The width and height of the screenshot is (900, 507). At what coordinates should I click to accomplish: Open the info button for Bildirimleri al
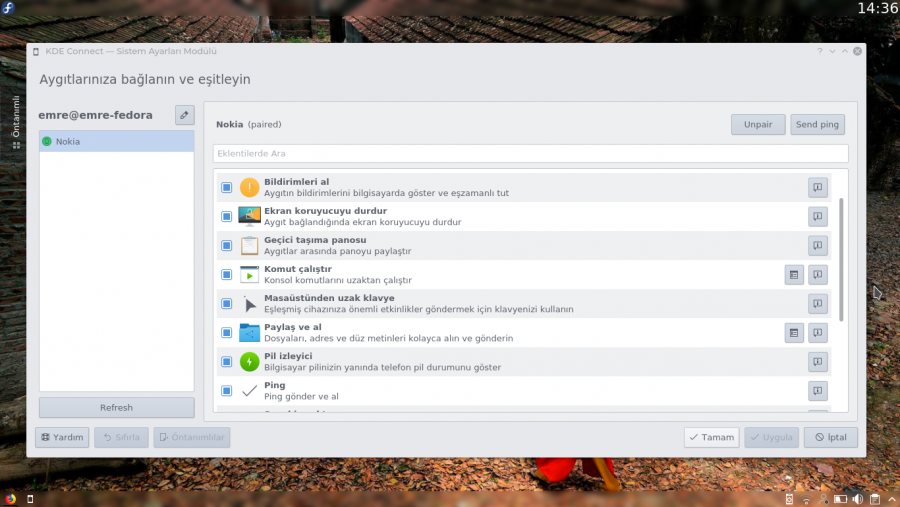pyautogui.click(x=817, y=187)
